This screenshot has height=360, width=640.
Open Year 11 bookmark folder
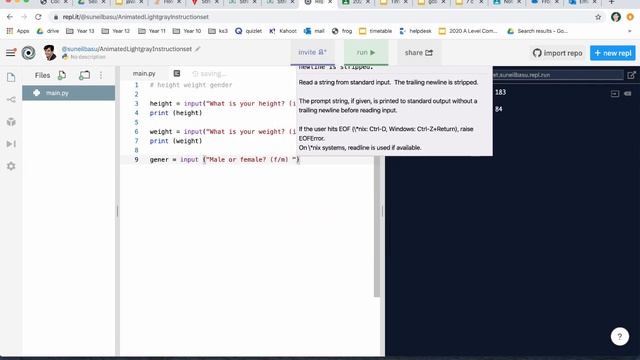[152, 31]
